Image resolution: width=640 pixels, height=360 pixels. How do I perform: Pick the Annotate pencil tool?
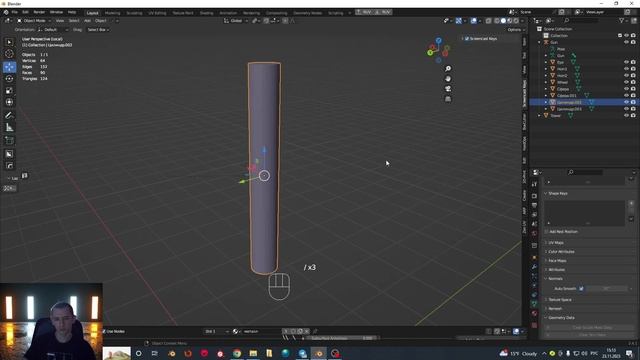point(9,116)
